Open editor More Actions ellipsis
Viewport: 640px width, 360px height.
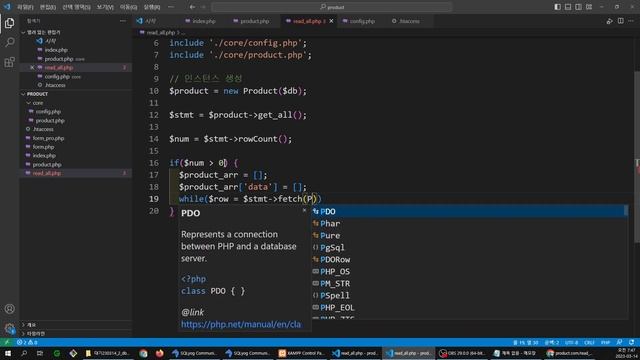click(631, 21)
